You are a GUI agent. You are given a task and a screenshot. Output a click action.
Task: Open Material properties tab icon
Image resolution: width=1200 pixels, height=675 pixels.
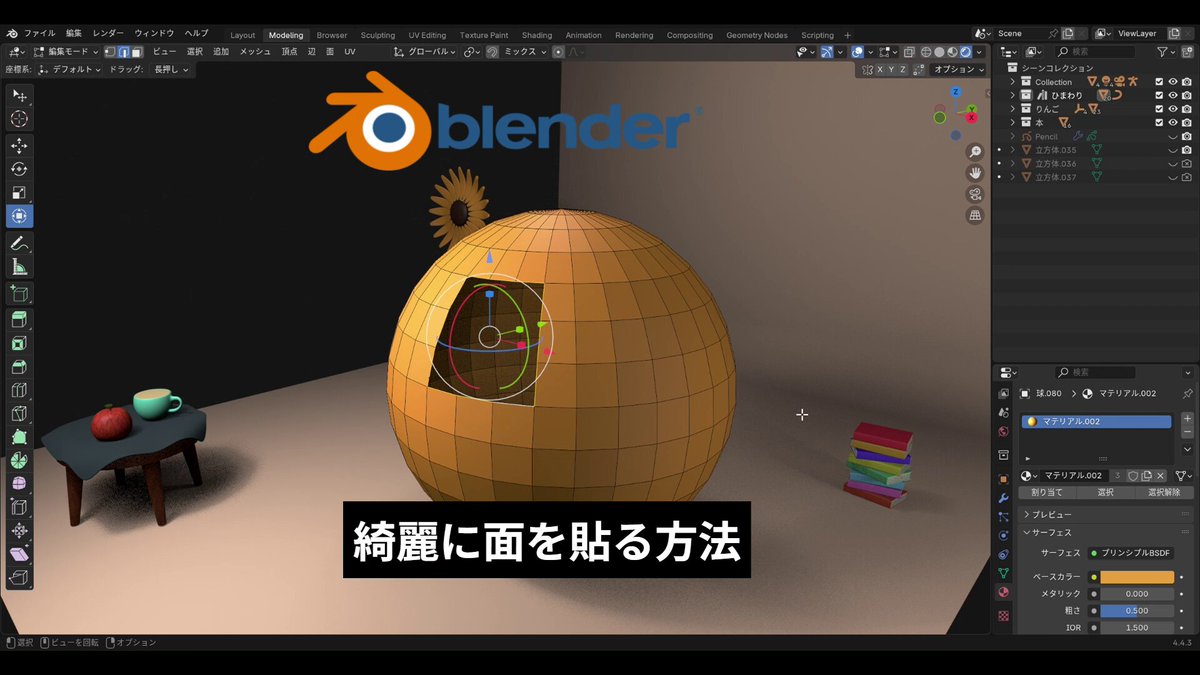(x=1003, y=593)
